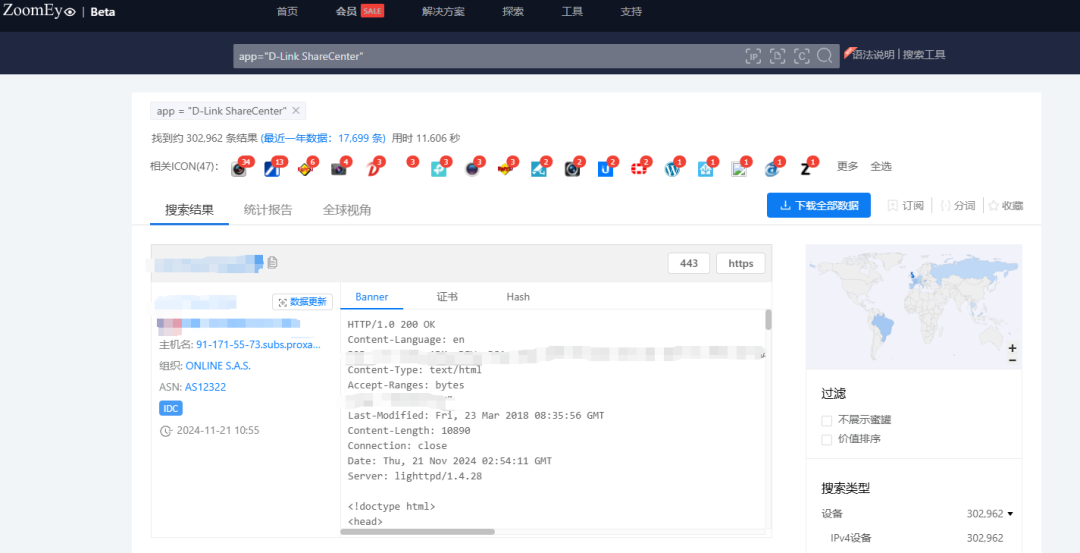Image resolution: width=1080 pixels, height=553 pixels.
Task: Click the magnifier search icon
Action: coord(824,56)
